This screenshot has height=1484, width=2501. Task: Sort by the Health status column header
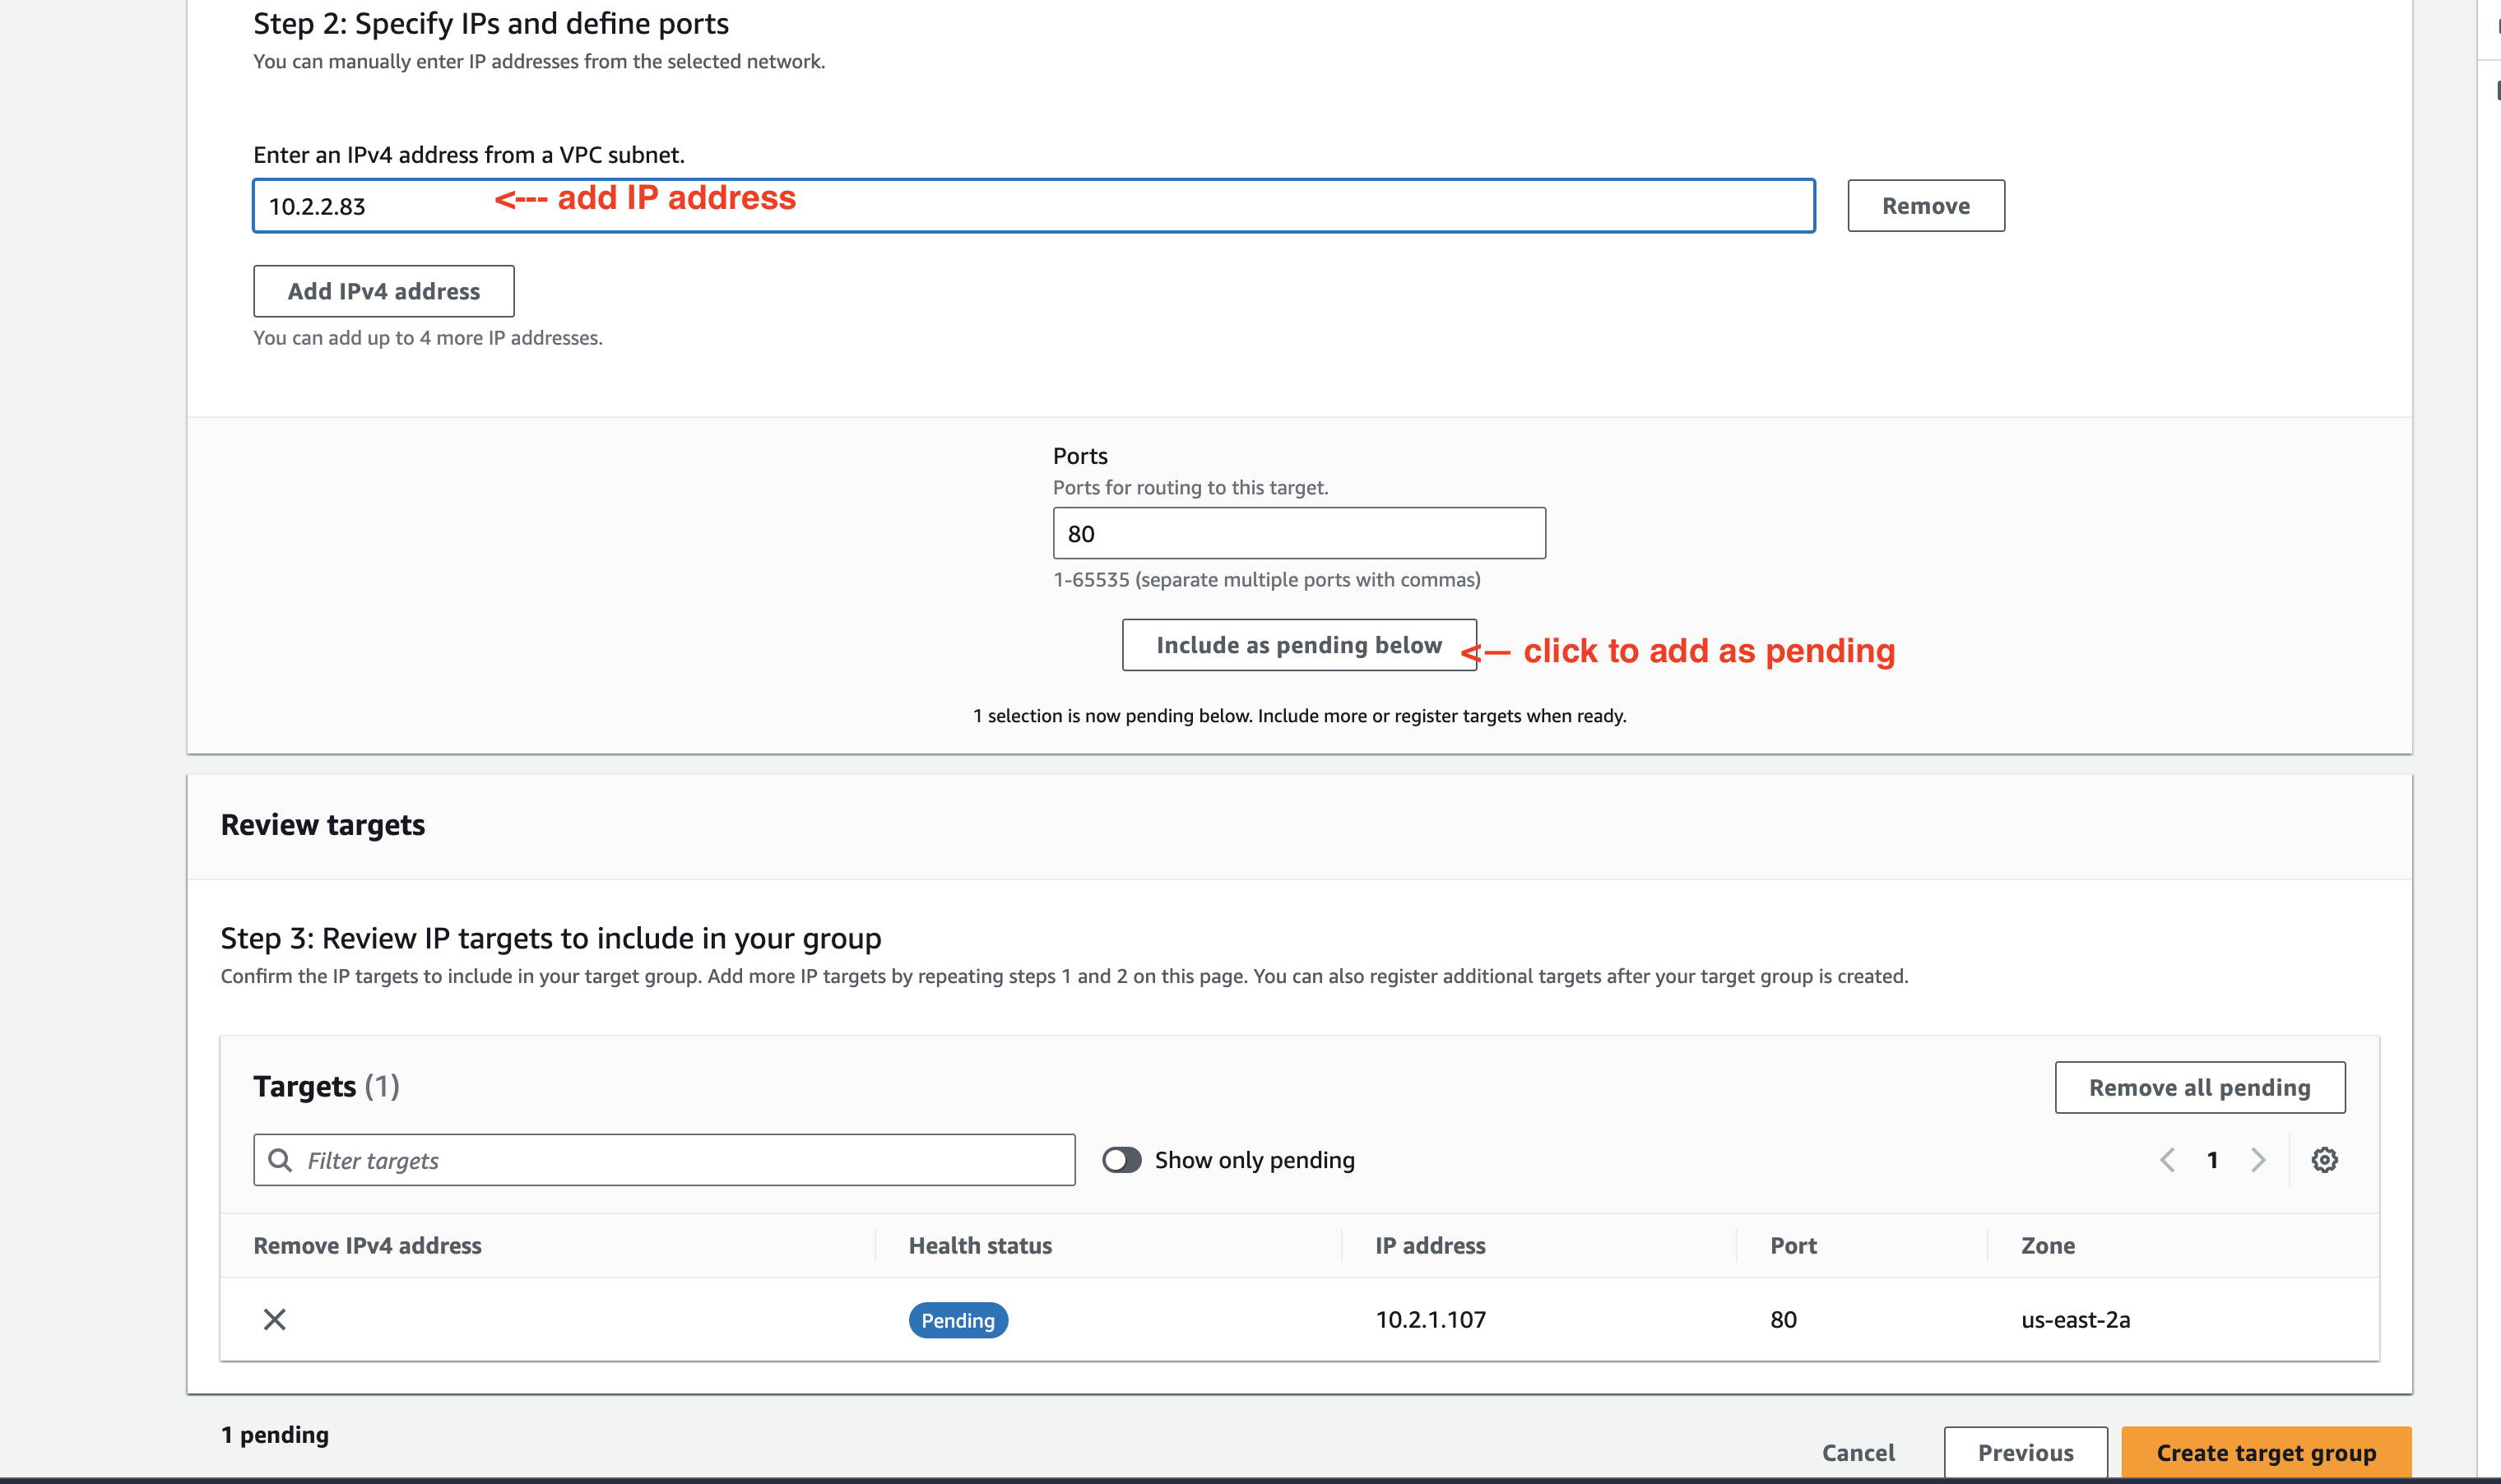tap(980, 1245)
